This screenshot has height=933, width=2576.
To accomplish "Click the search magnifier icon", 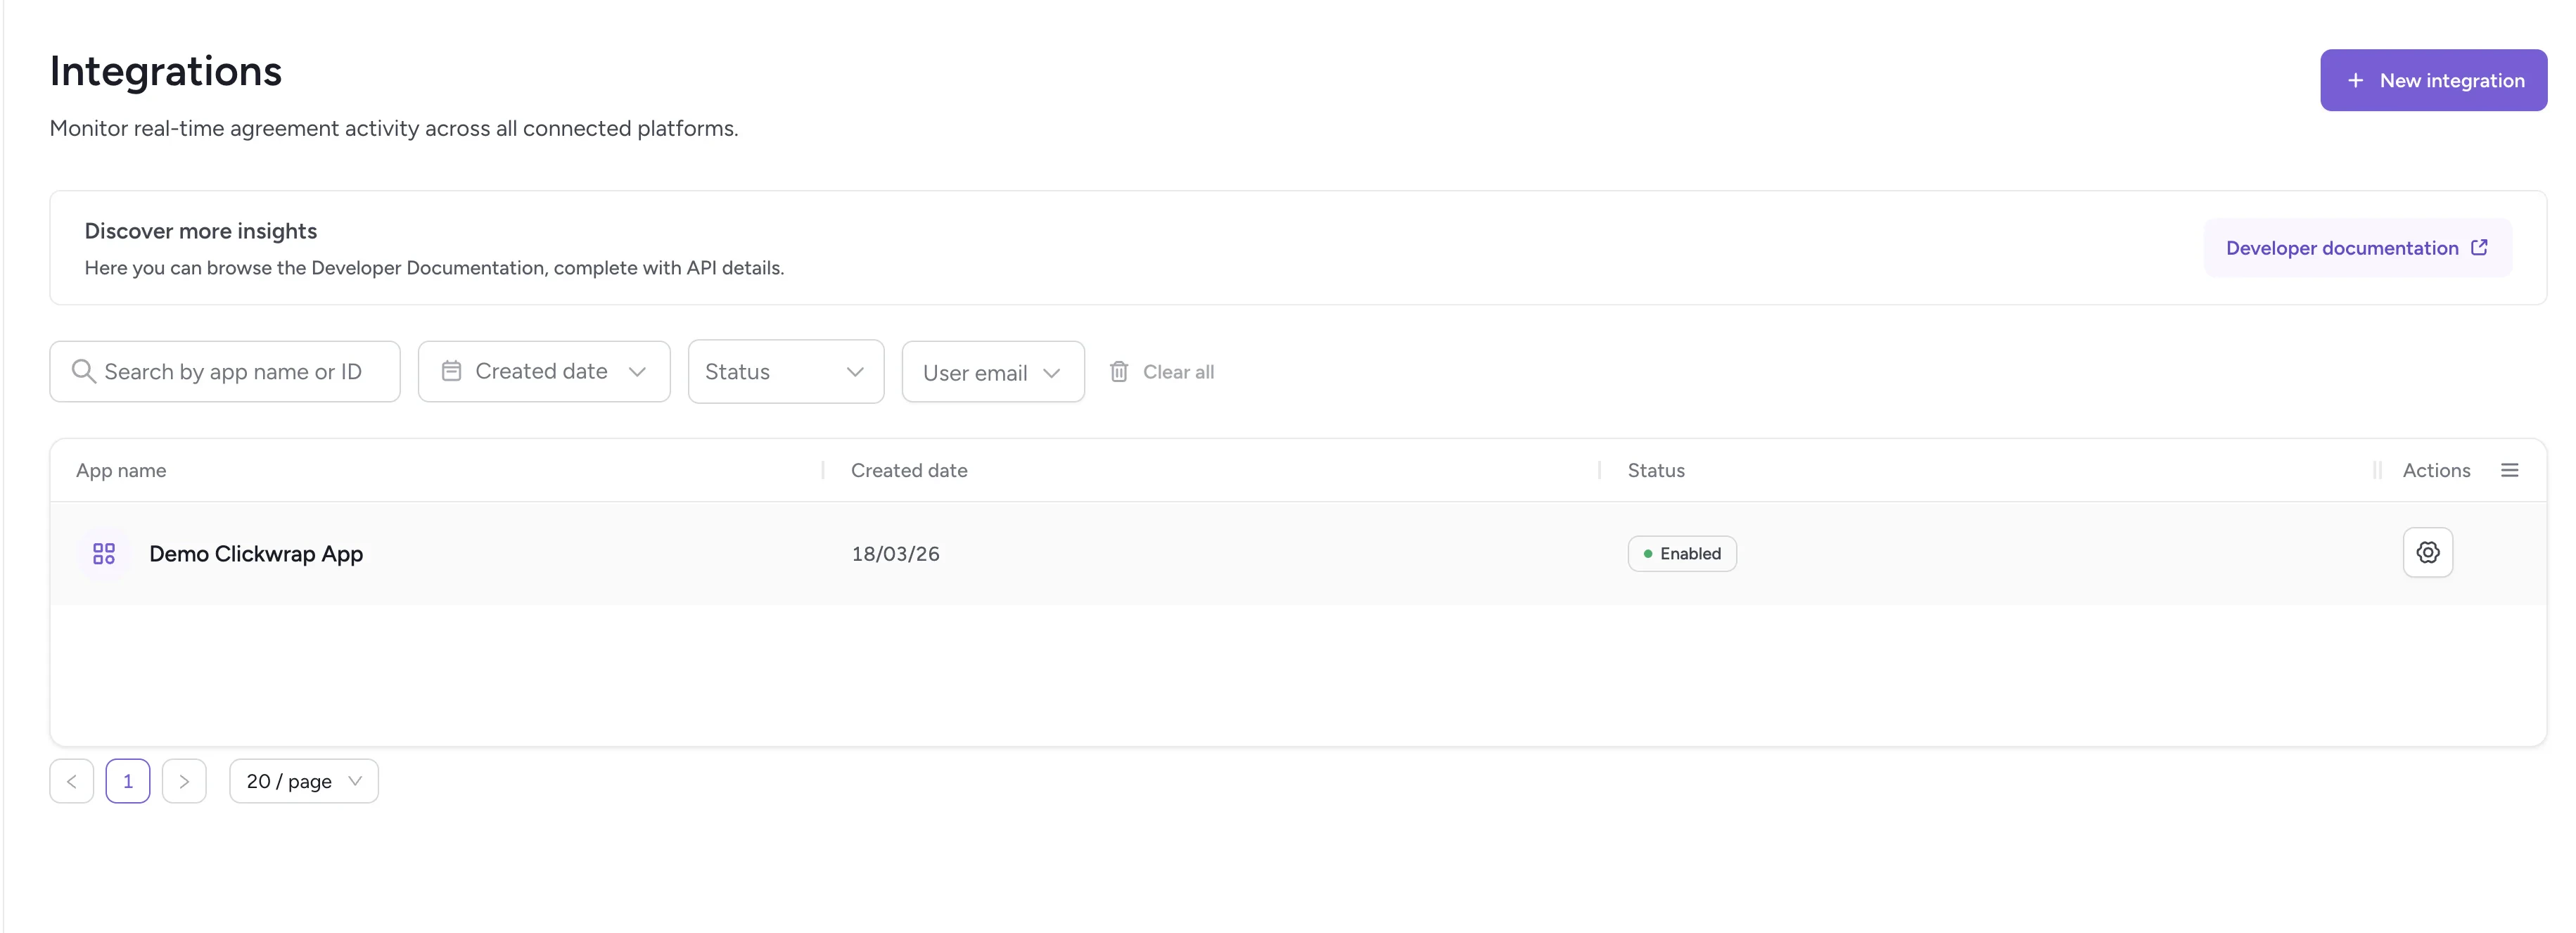I will [84, 371].
